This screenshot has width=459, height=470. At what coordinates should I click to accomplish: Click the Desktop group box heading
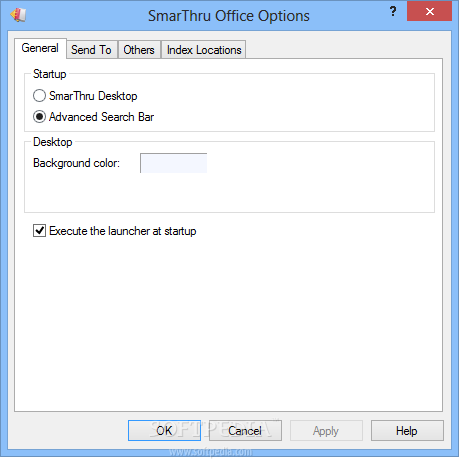pos(53,142)
